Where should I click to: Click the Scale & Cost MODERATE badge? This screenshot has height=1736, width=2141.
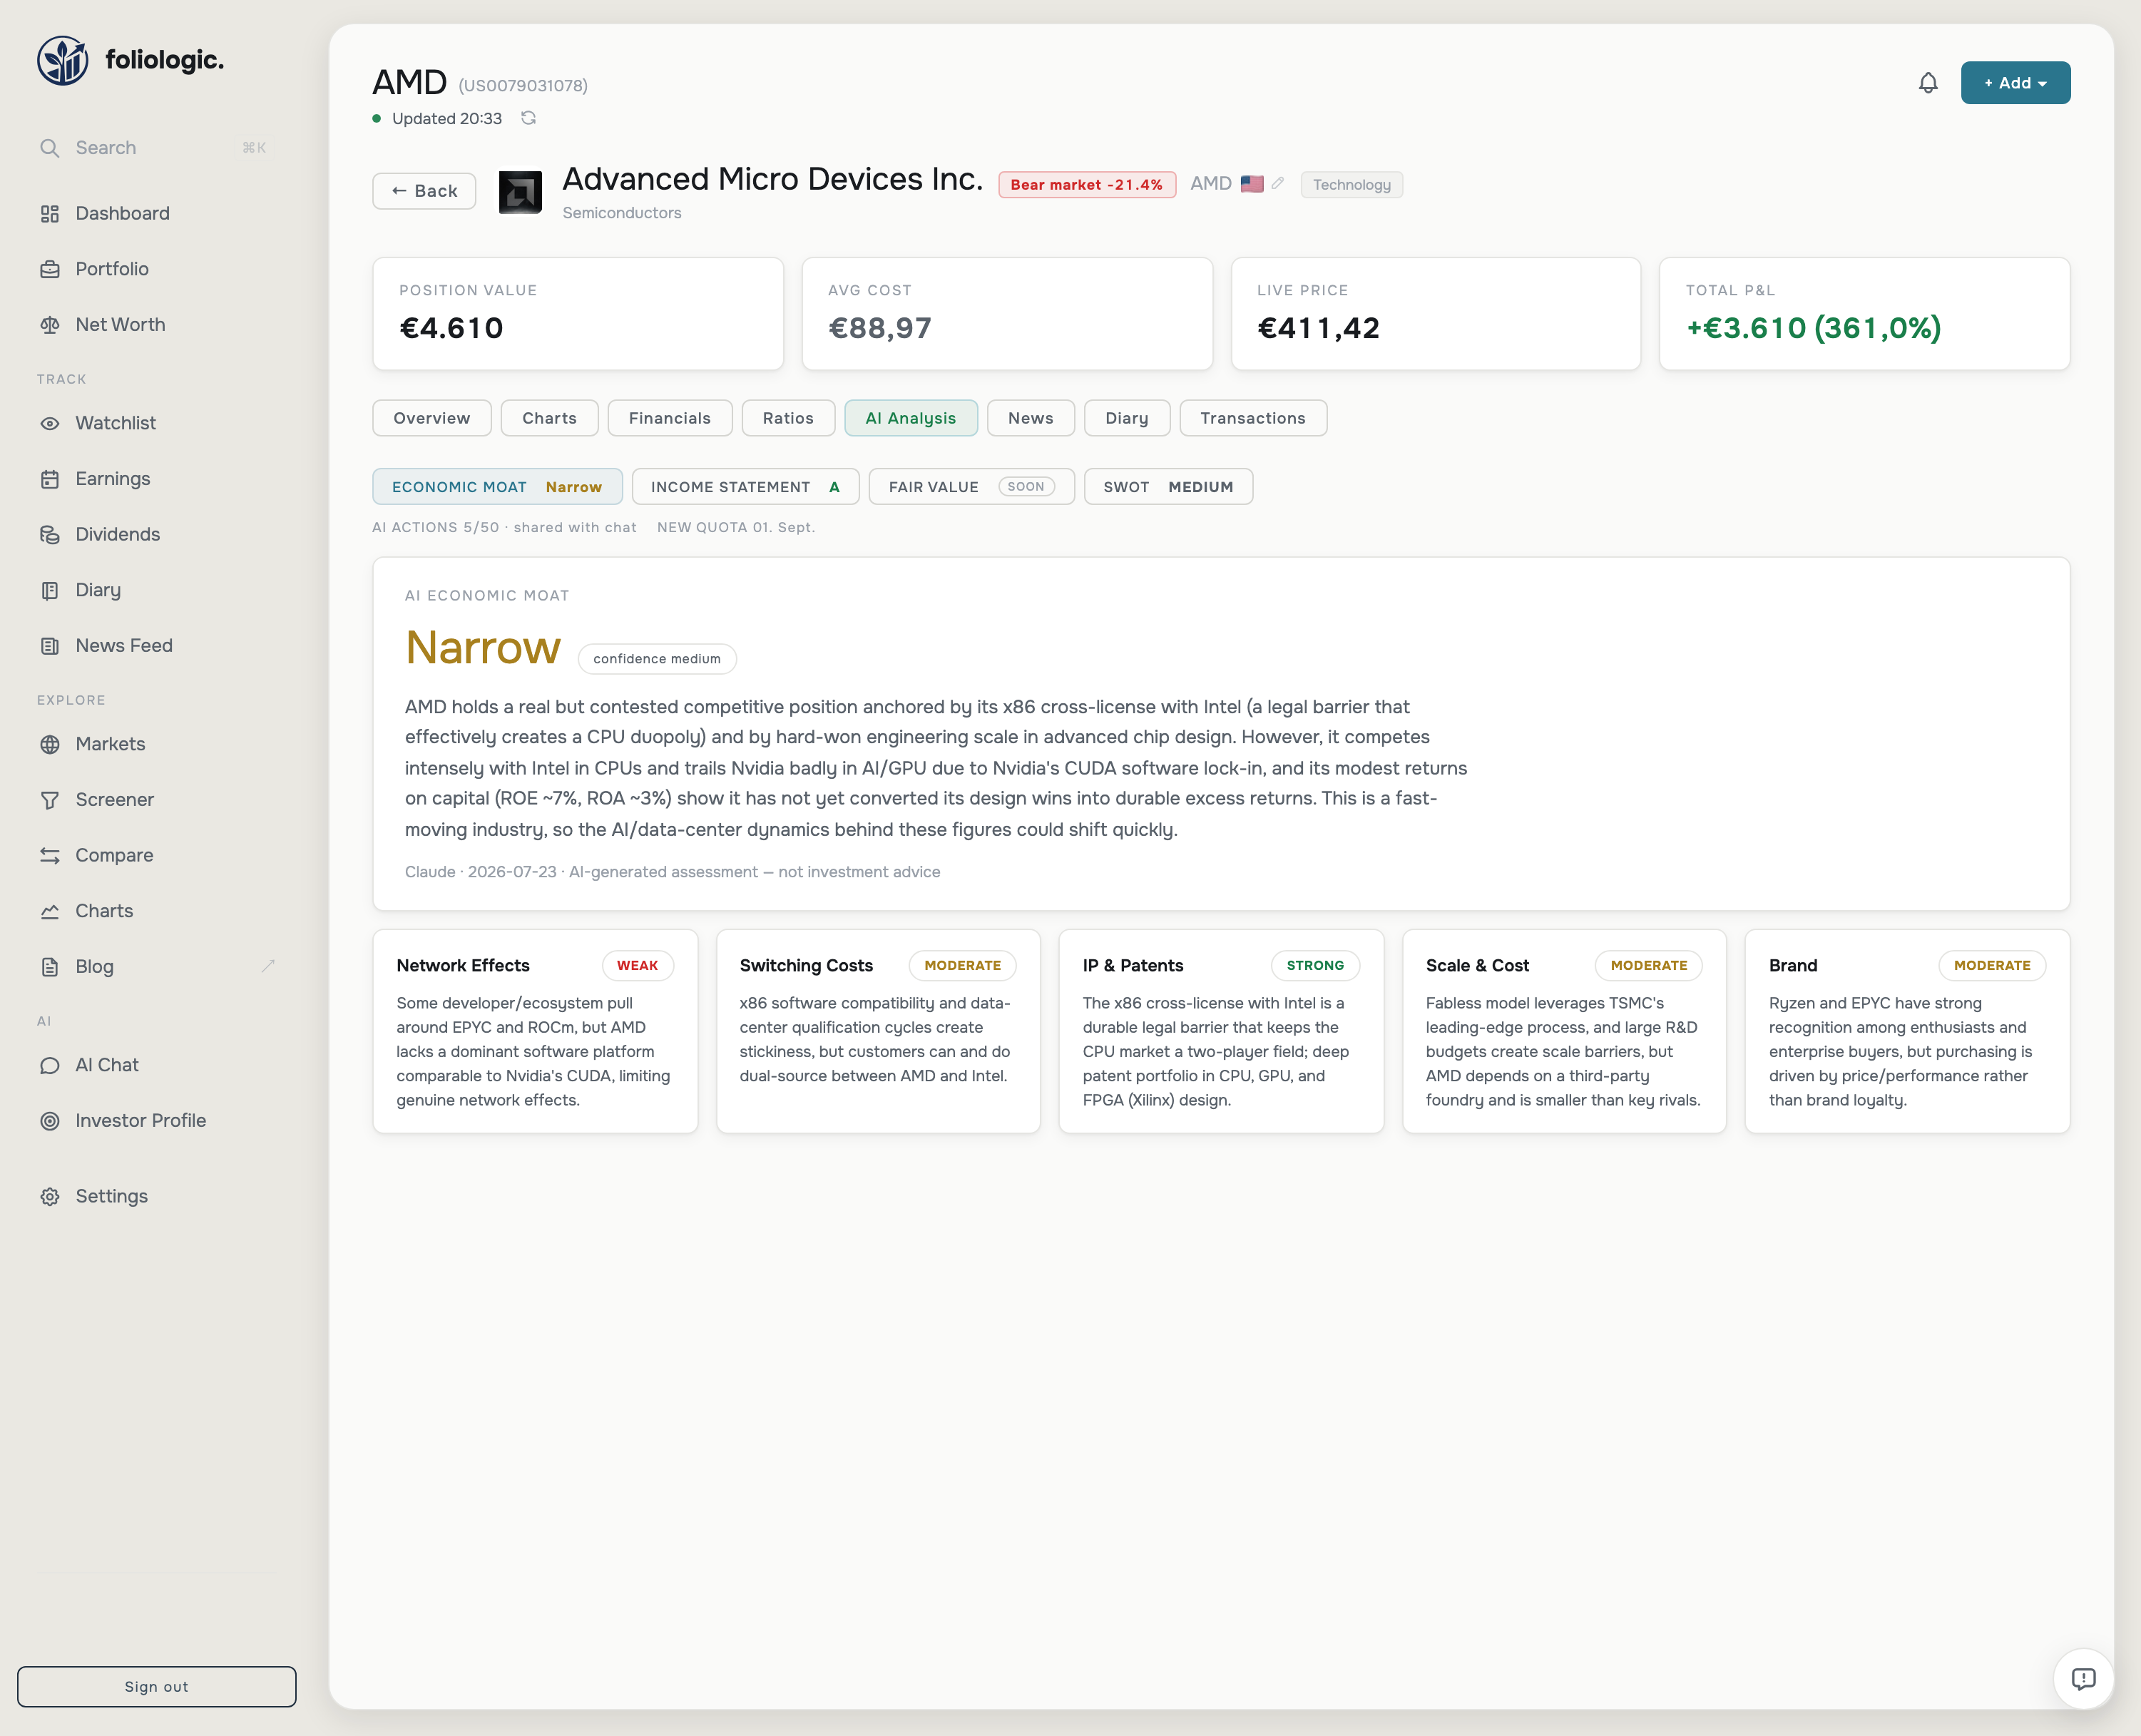coord(1648,966)
